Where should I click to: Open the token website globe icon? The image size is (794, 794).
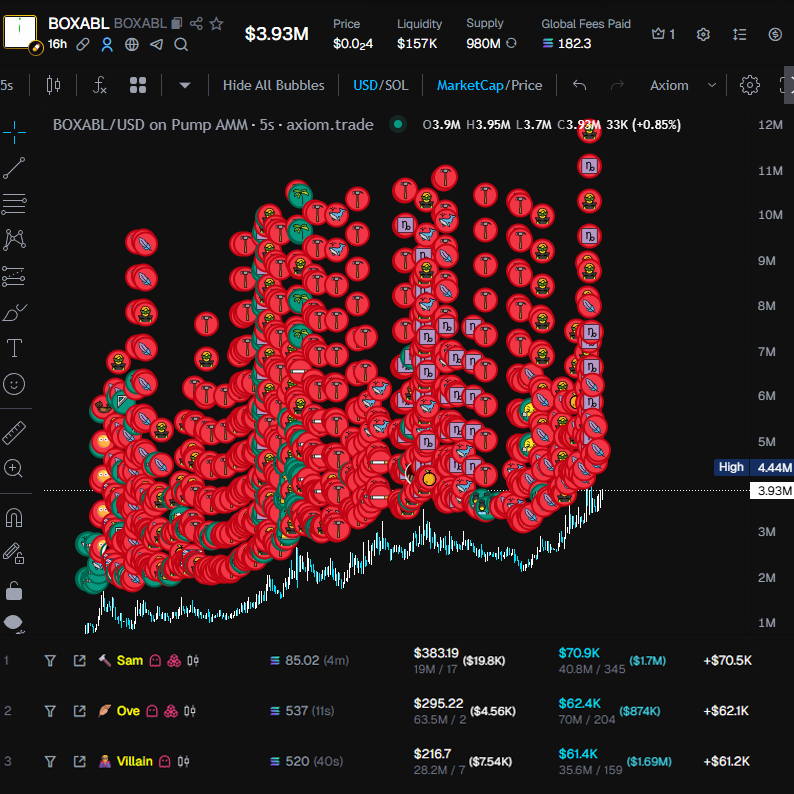click(132, 45)
